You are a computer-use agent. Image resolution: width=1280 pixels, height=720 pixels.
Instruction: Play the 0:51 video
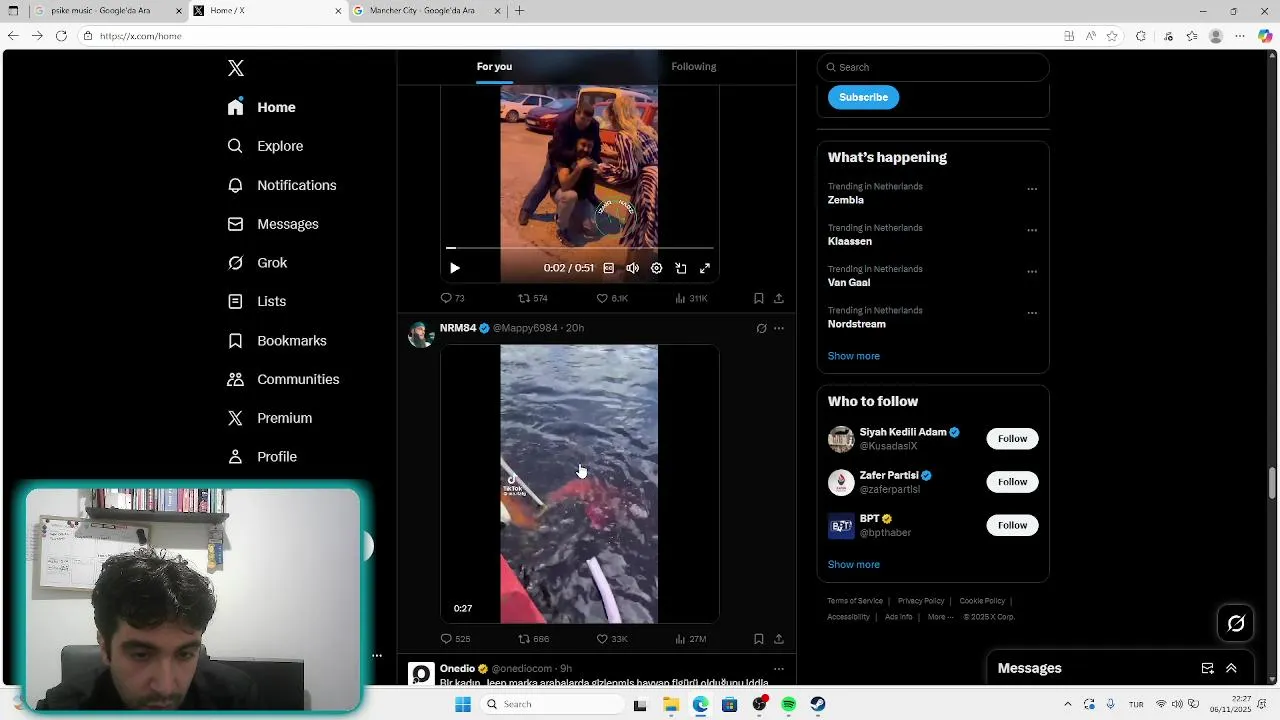pos(455,268)
